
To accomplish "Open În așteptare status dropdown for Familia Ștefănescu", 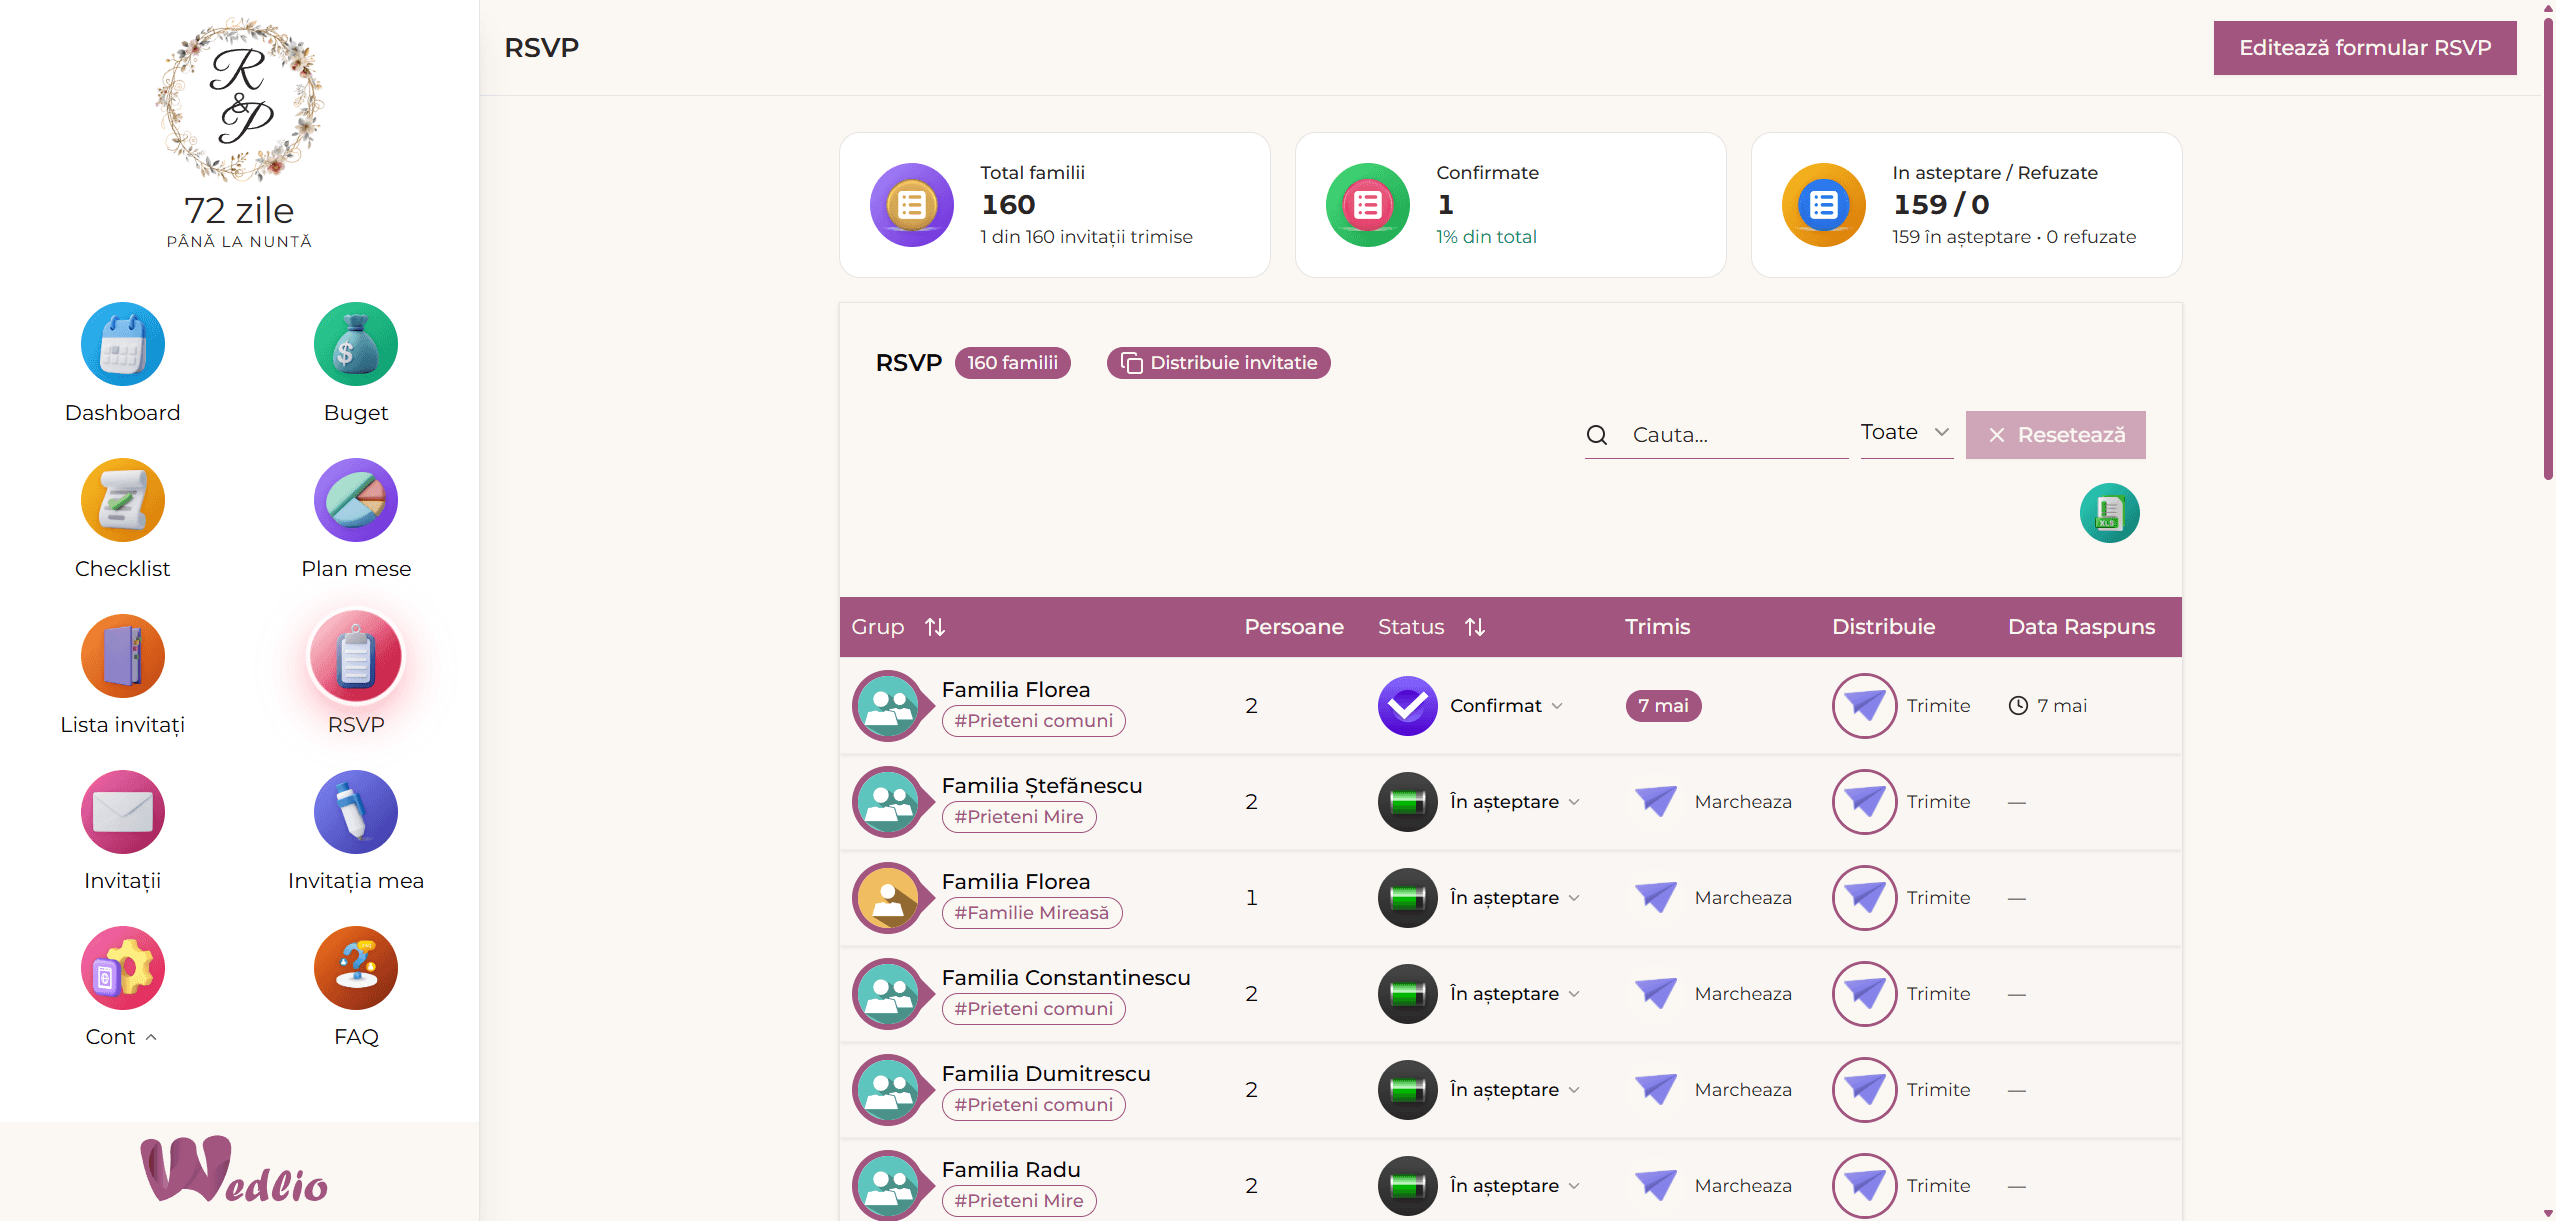I will [x=1514, y=802].
